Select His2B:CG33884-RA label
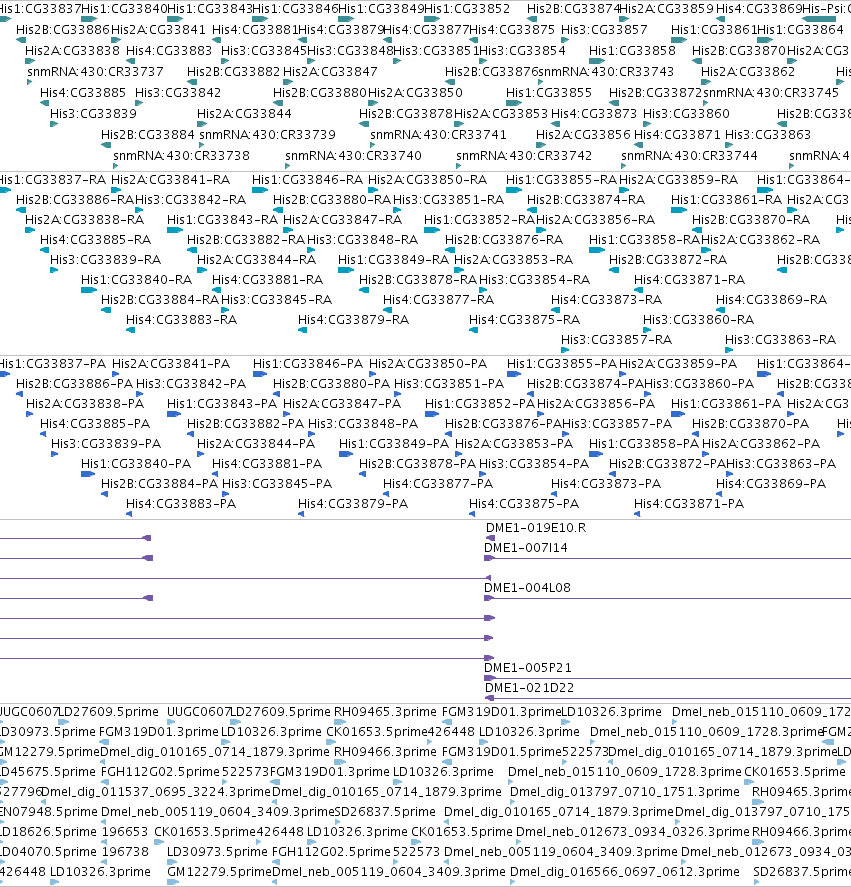This screenshot has width=851, height=887. 160,300
